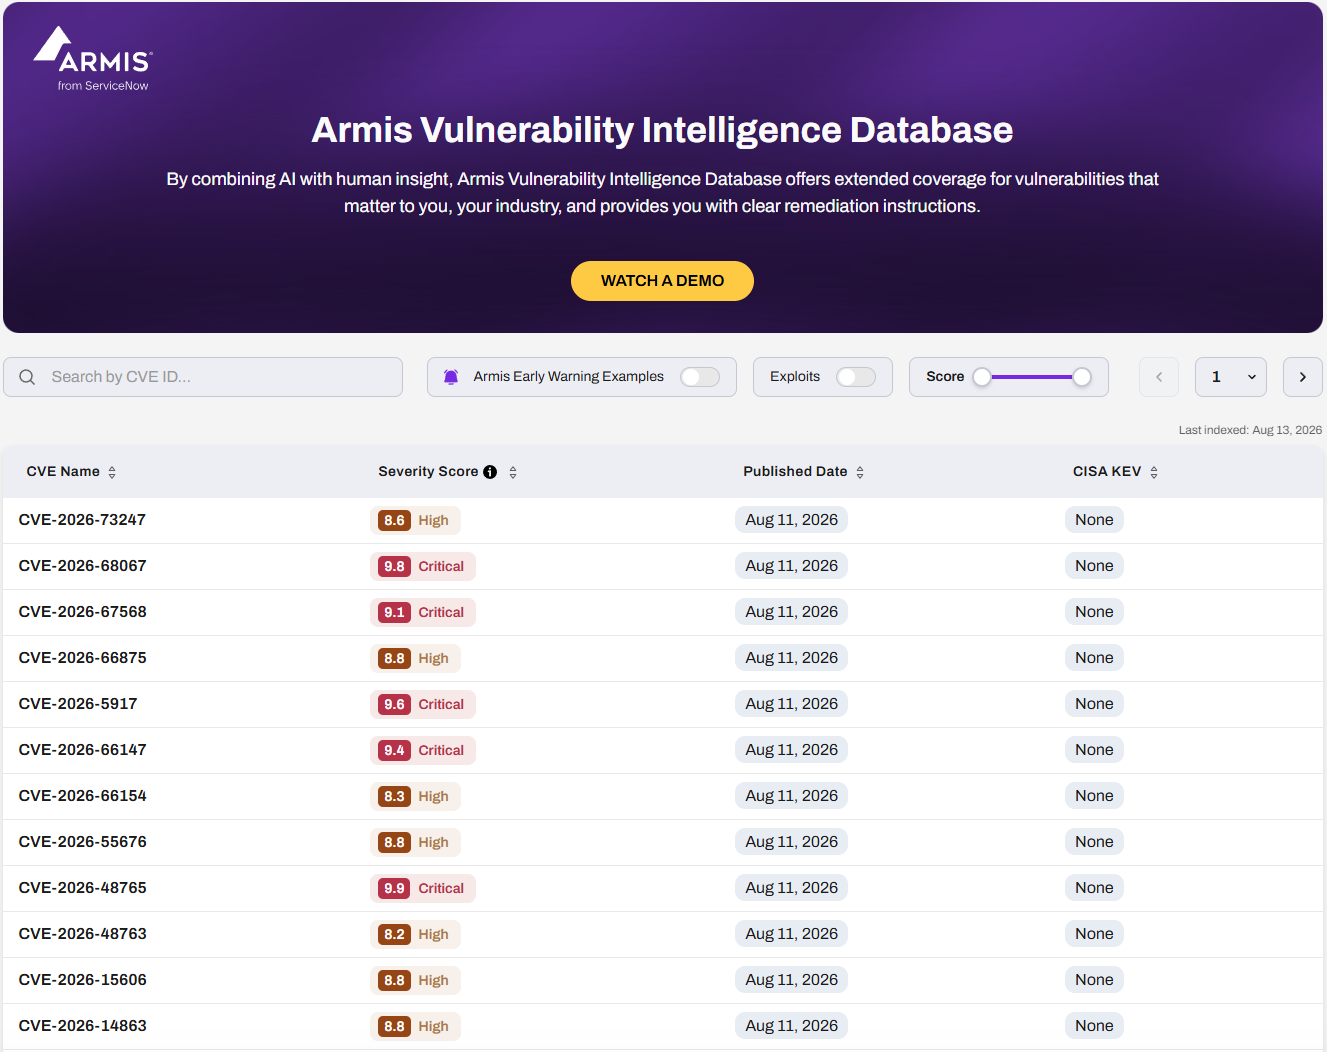Click the 9.4 Critical severity badge
This screenshot has width=1327, height=1052.
coord(423,750)
